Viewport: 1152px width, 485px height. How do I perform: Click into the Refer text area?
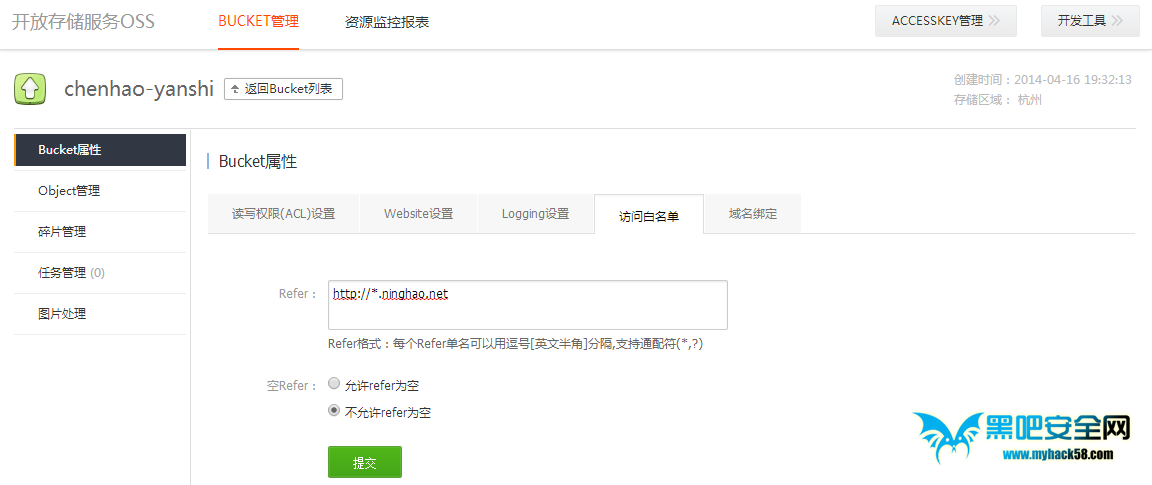528,305
